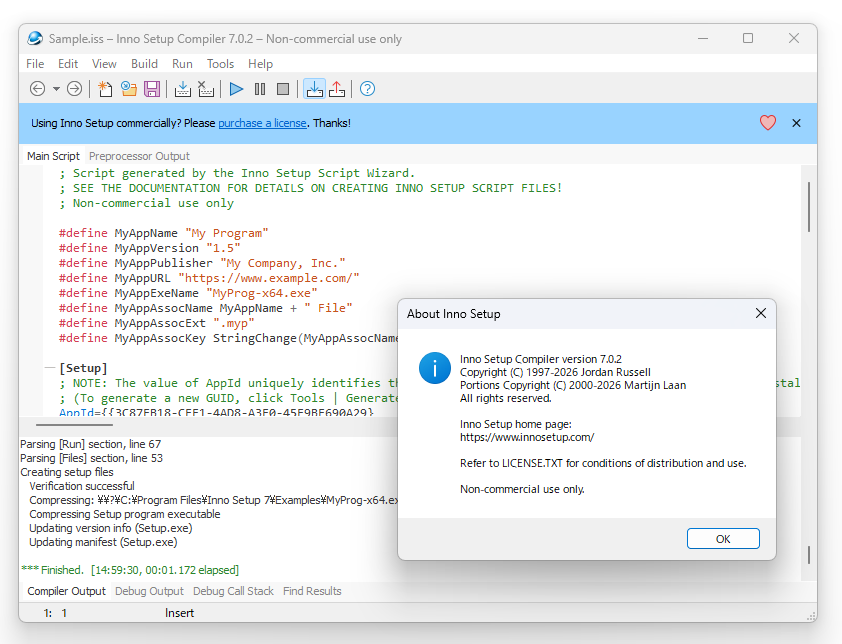Viewport: 842px width, 644px height.
Task: Maximize the Inno Setup Compiler window
Action: 747,38
